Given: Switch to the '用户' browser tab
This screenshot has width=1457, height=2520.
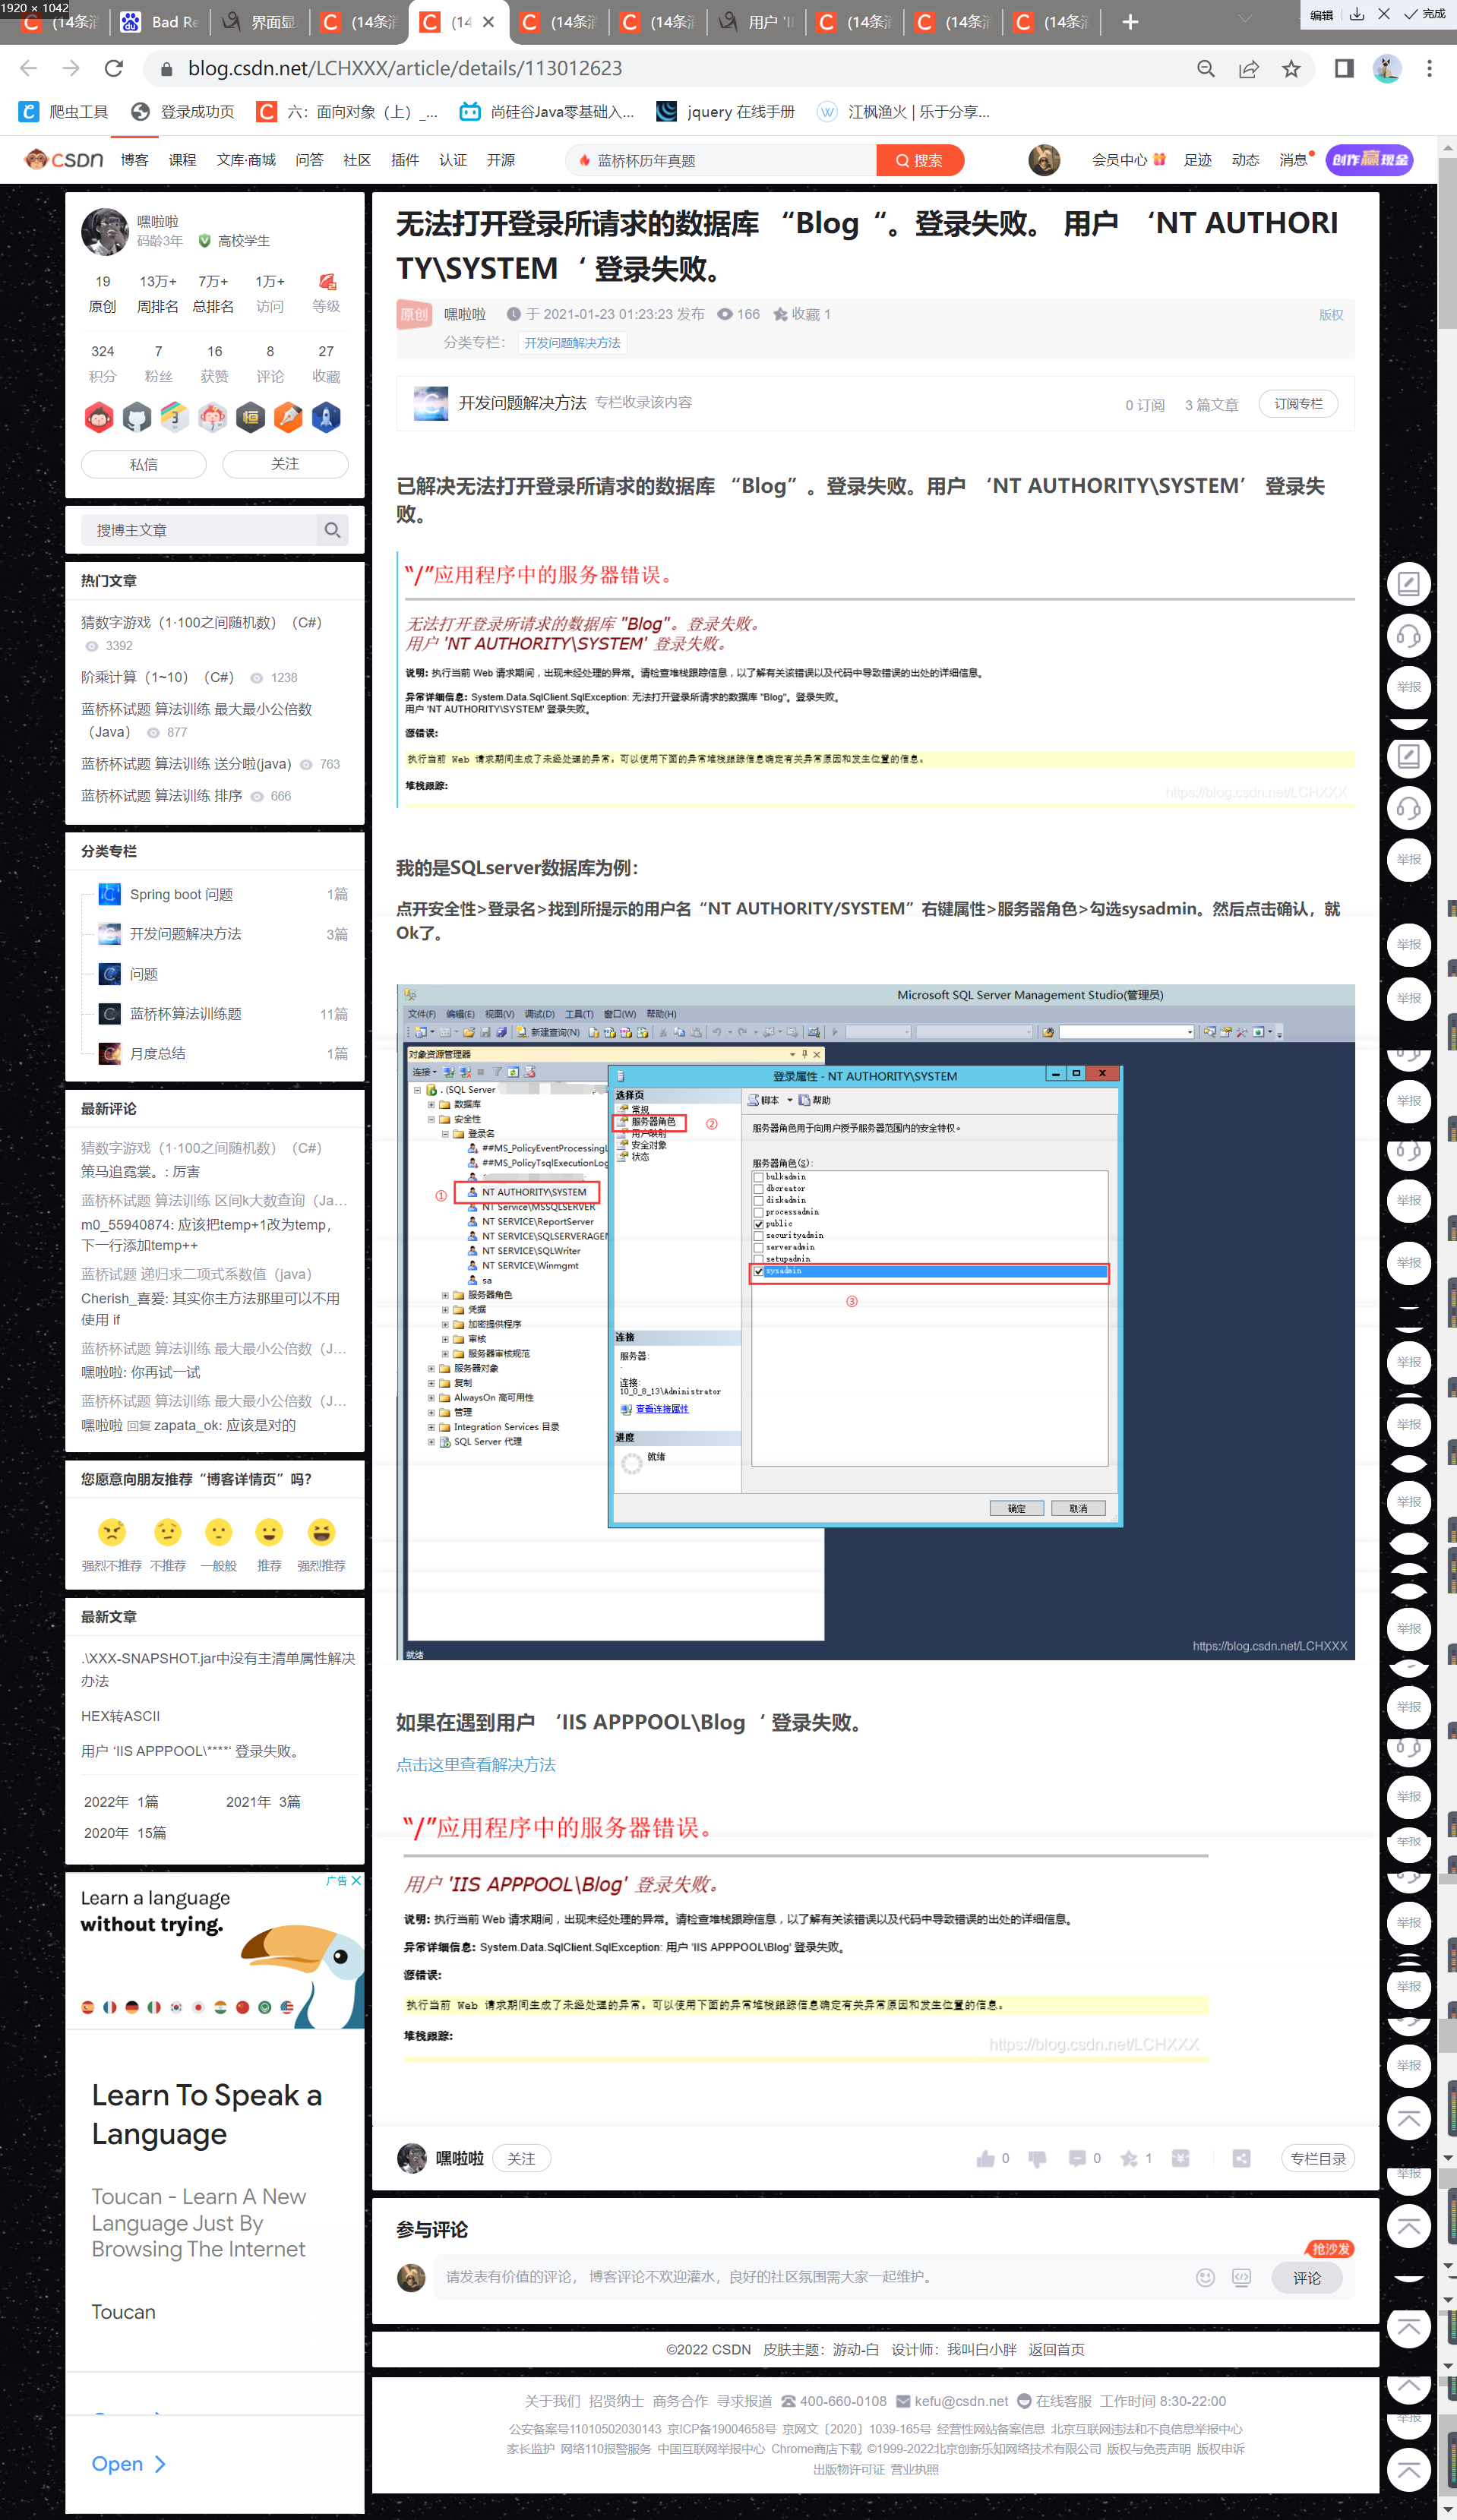Looking at the screenshot, I should pos(757,22).
